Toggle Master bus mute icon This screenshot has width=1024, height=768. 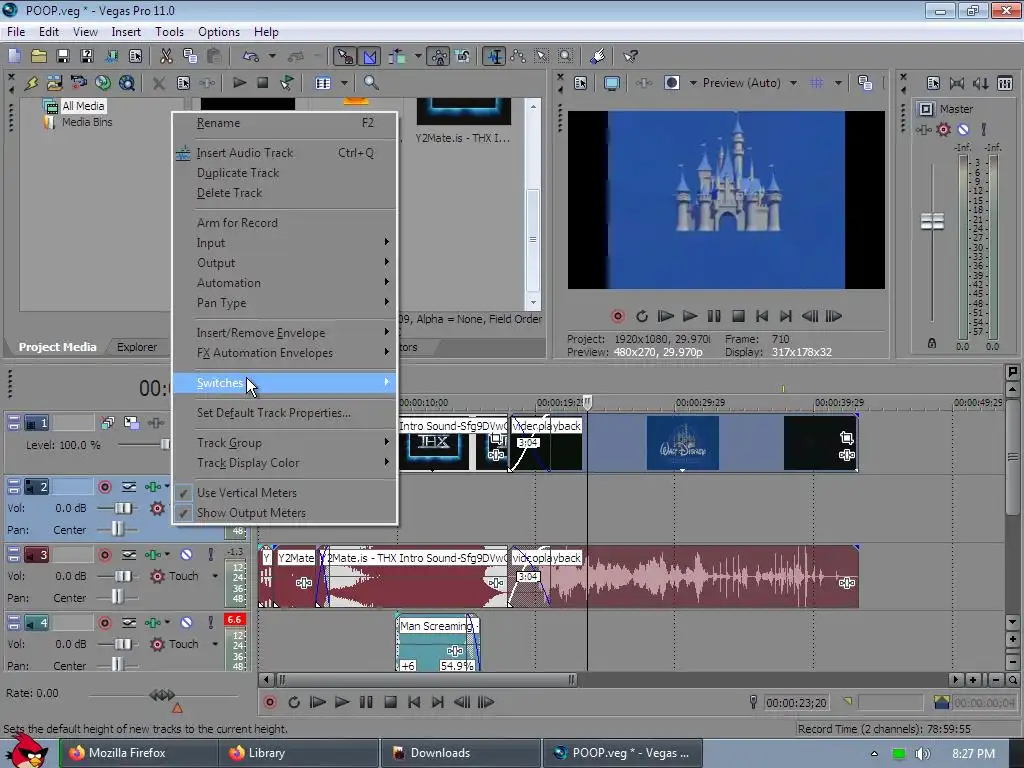pyautogui.click(x=963, y=129)
